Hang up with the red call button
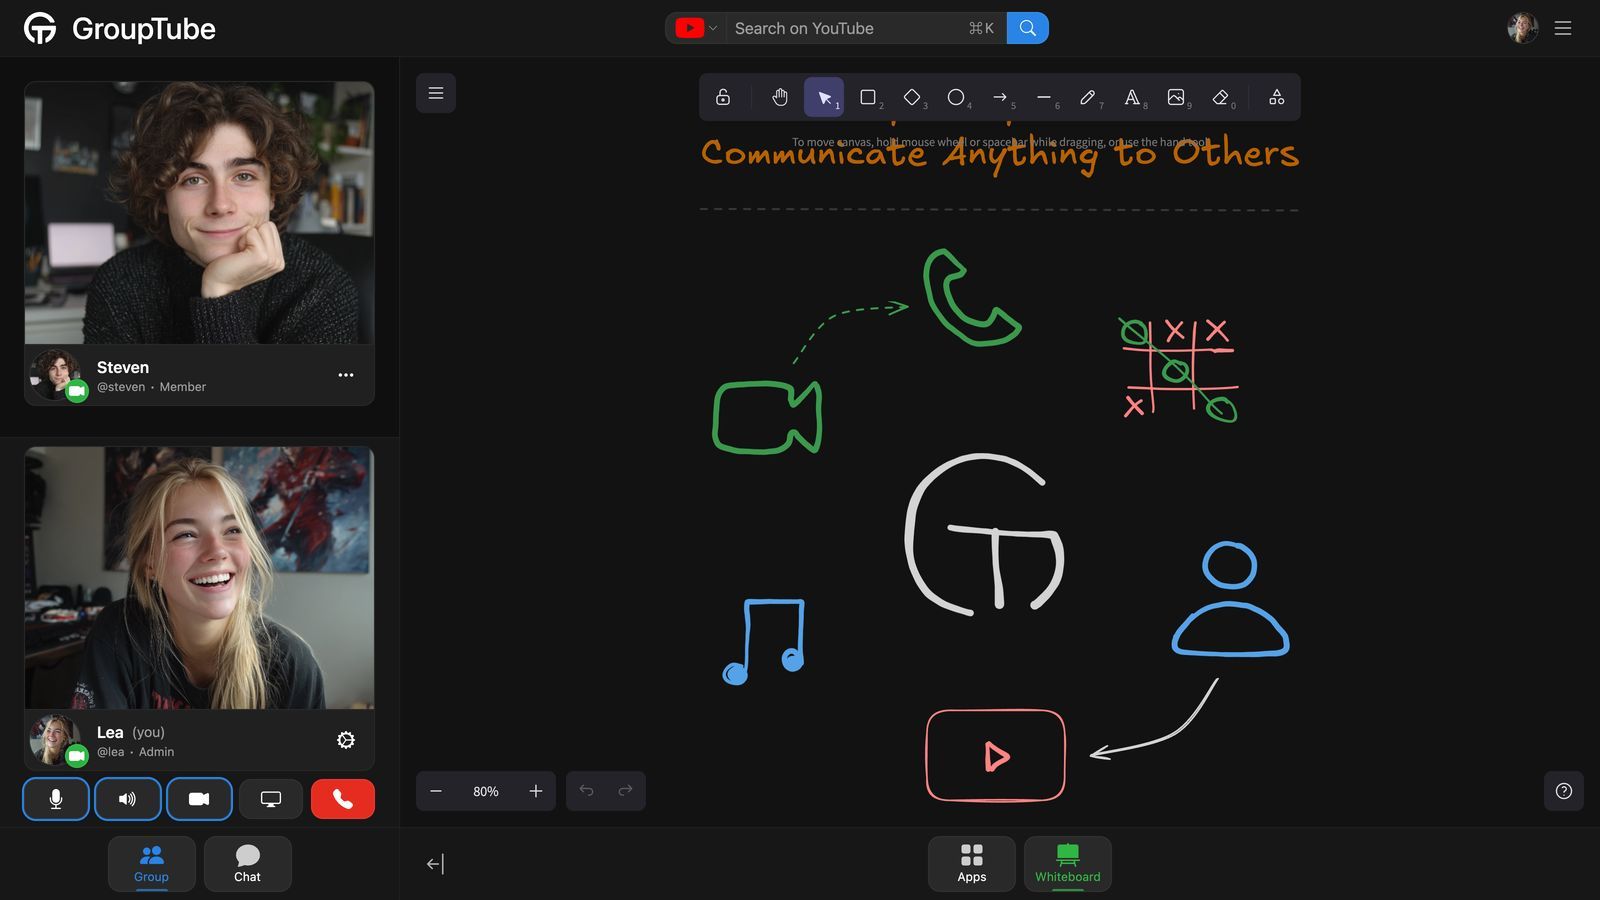The height and width of the screenshot is (900, 1600). pyautogui.click(x=342, y=799)
